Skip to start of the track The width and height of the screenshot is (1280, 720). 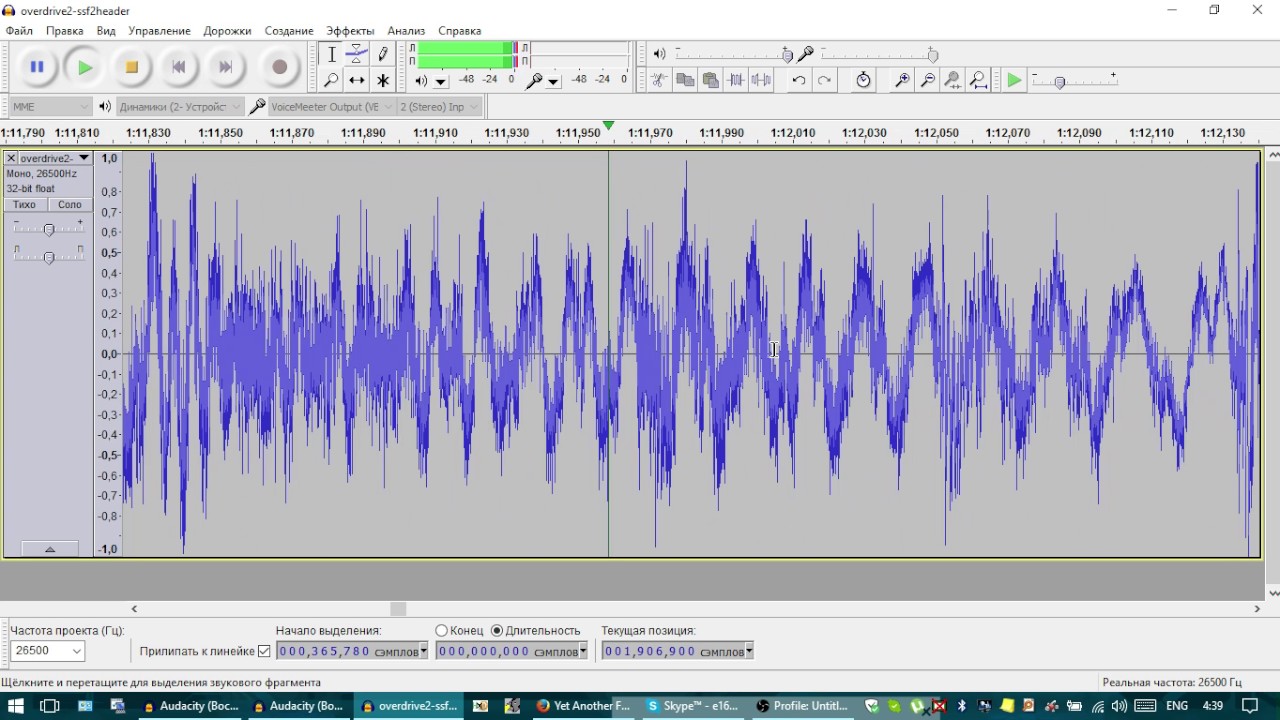pos(179,67)
